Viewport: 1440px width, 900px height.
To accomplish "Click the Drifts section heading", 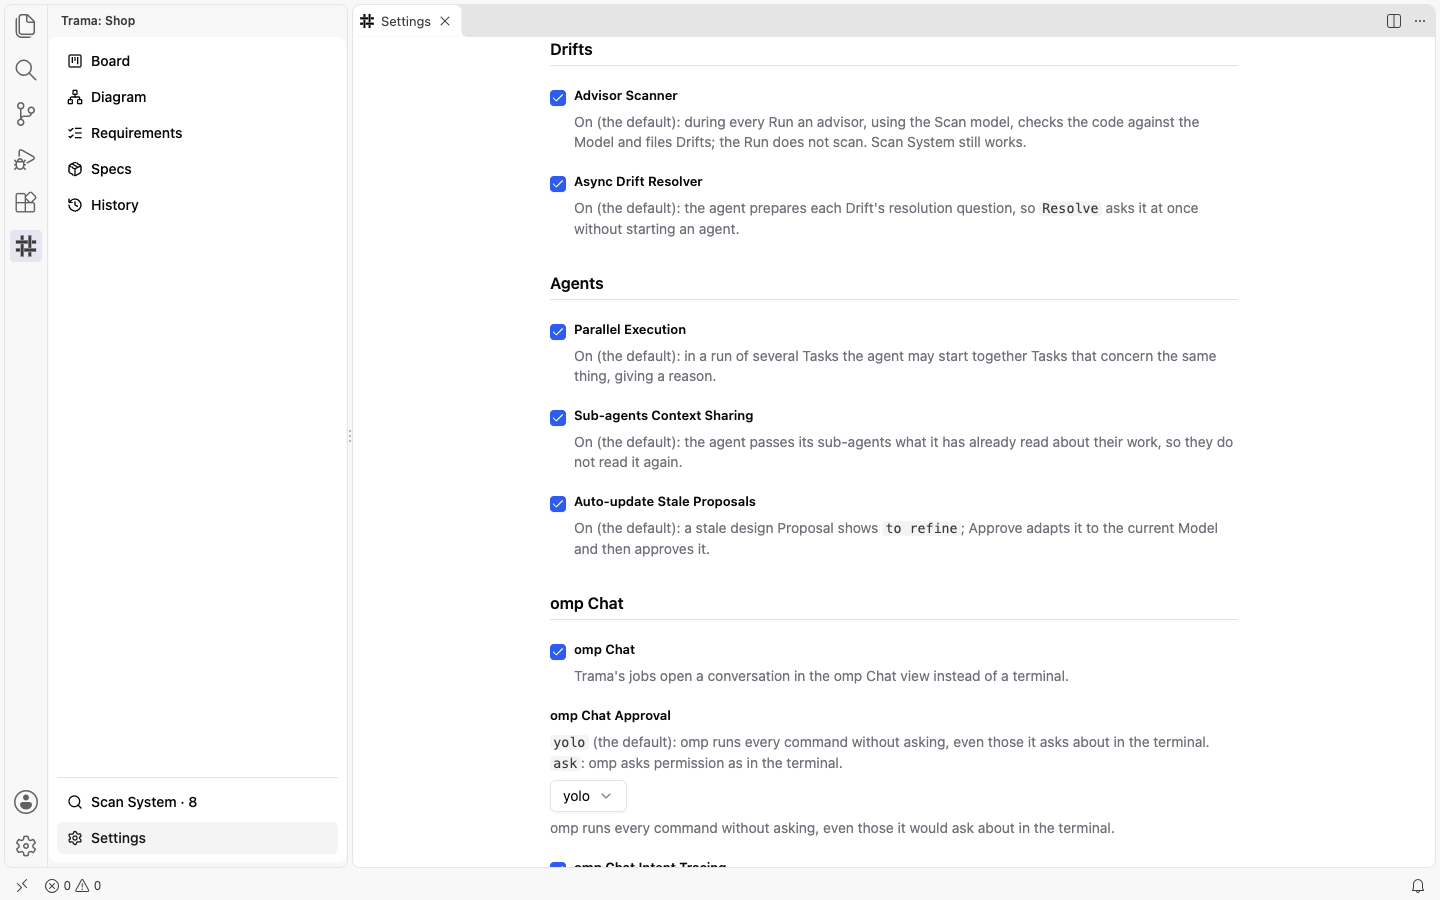I will pos(571,49).
